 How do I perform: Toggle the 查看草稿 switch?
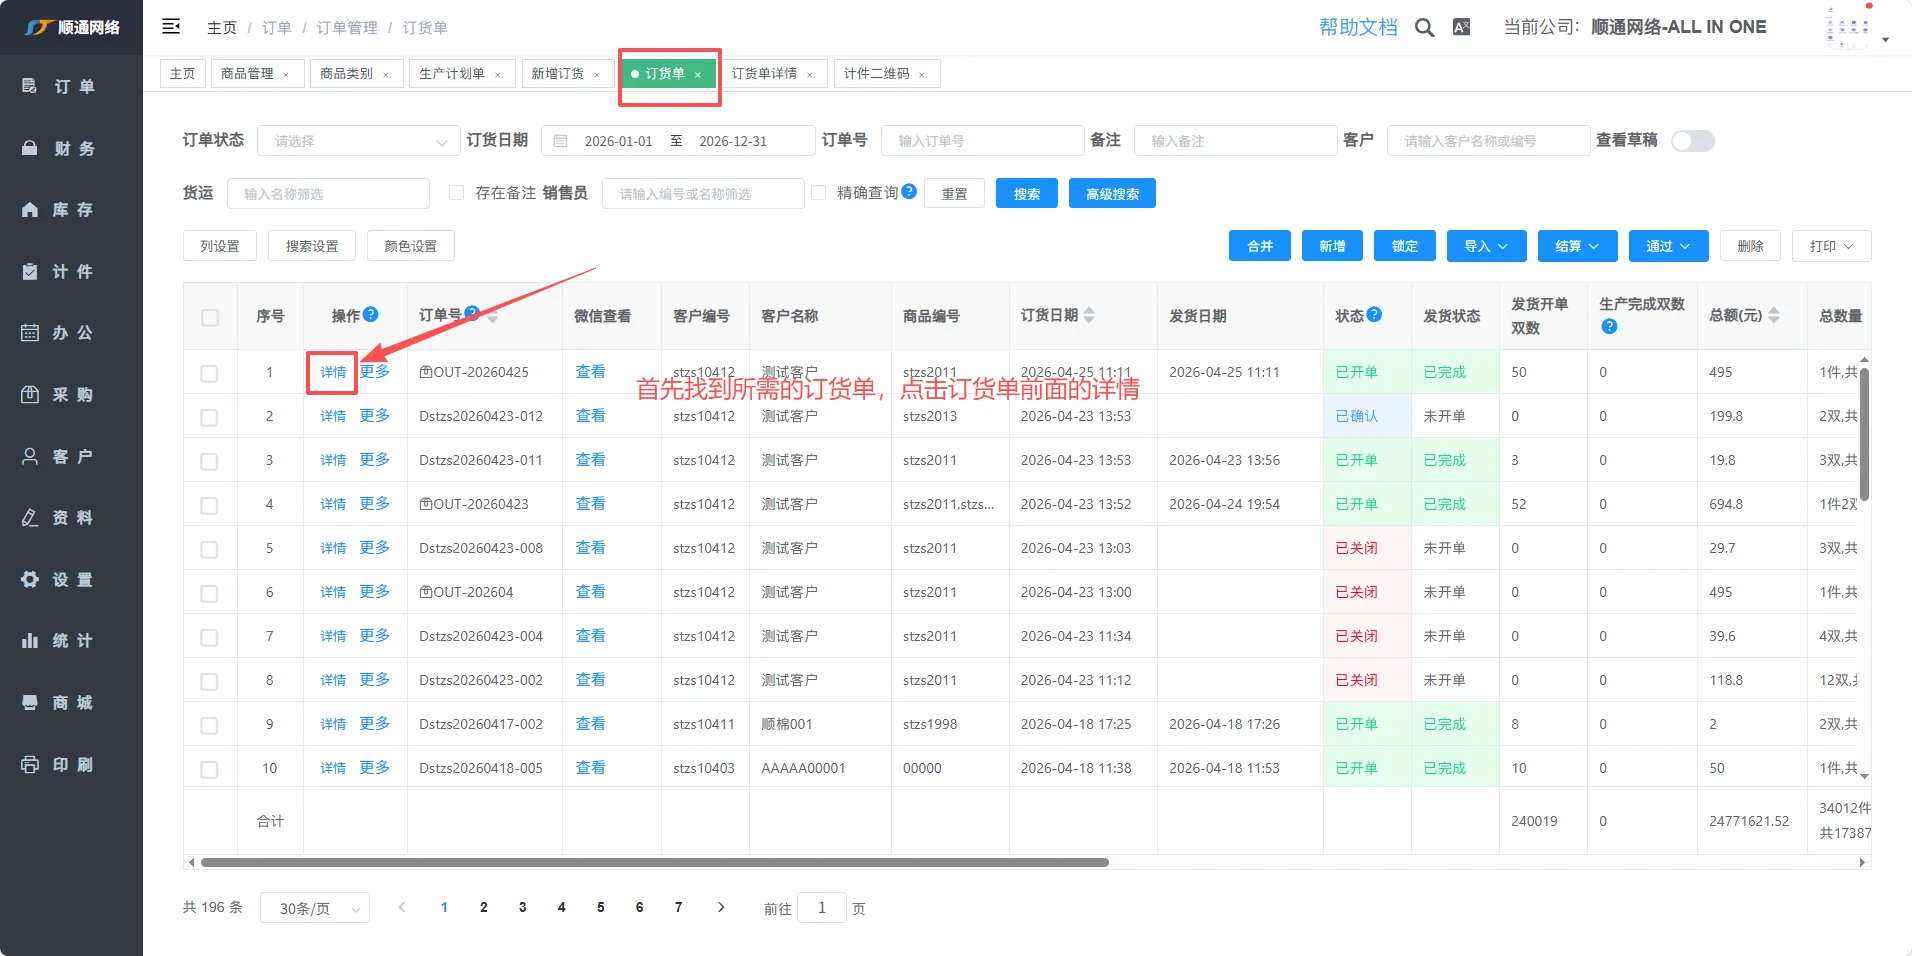(x=1692, y=141)
